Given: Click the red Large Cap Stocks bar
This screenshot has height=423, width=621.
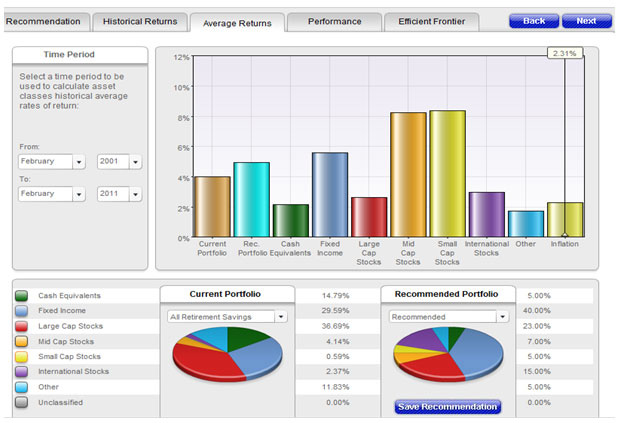Looking at the screenshot, I should tap(369, 217).
